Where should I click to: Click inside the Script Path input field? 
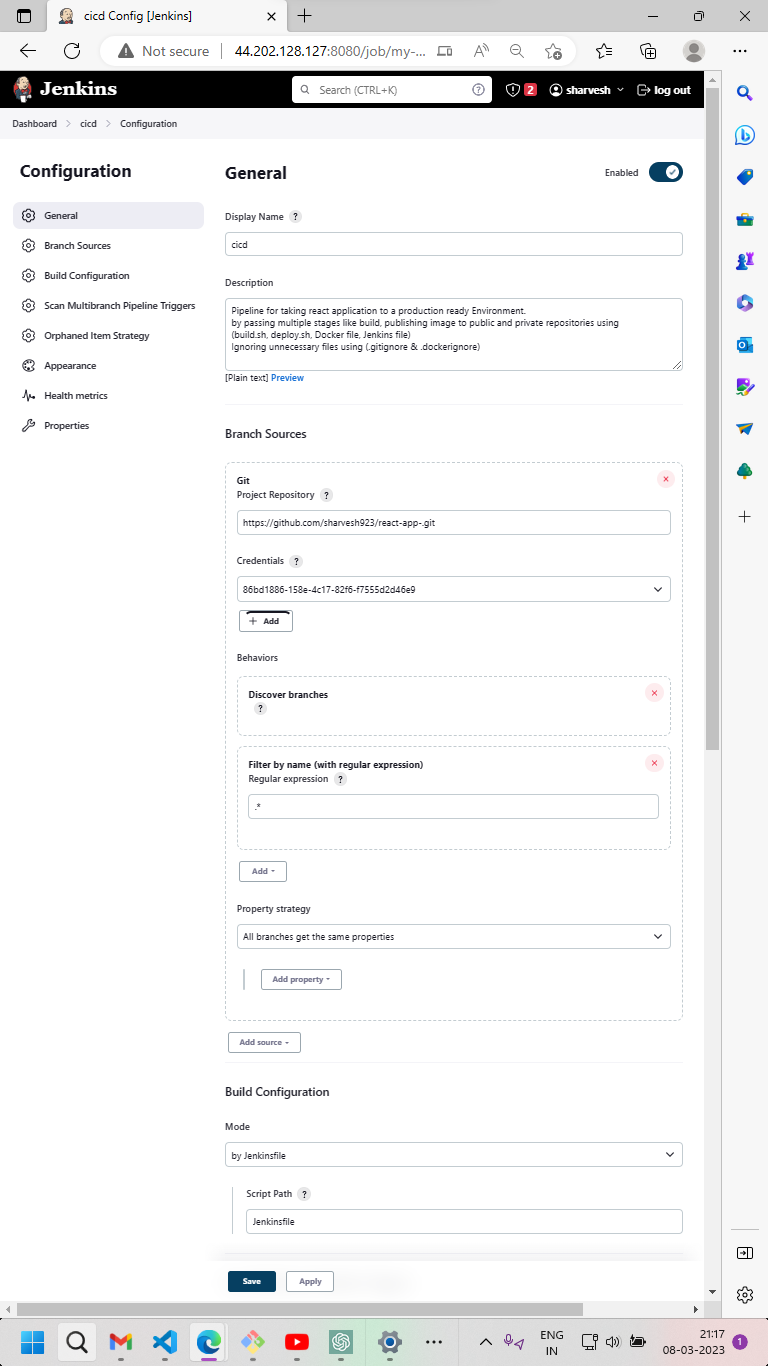pos(463,1221)
